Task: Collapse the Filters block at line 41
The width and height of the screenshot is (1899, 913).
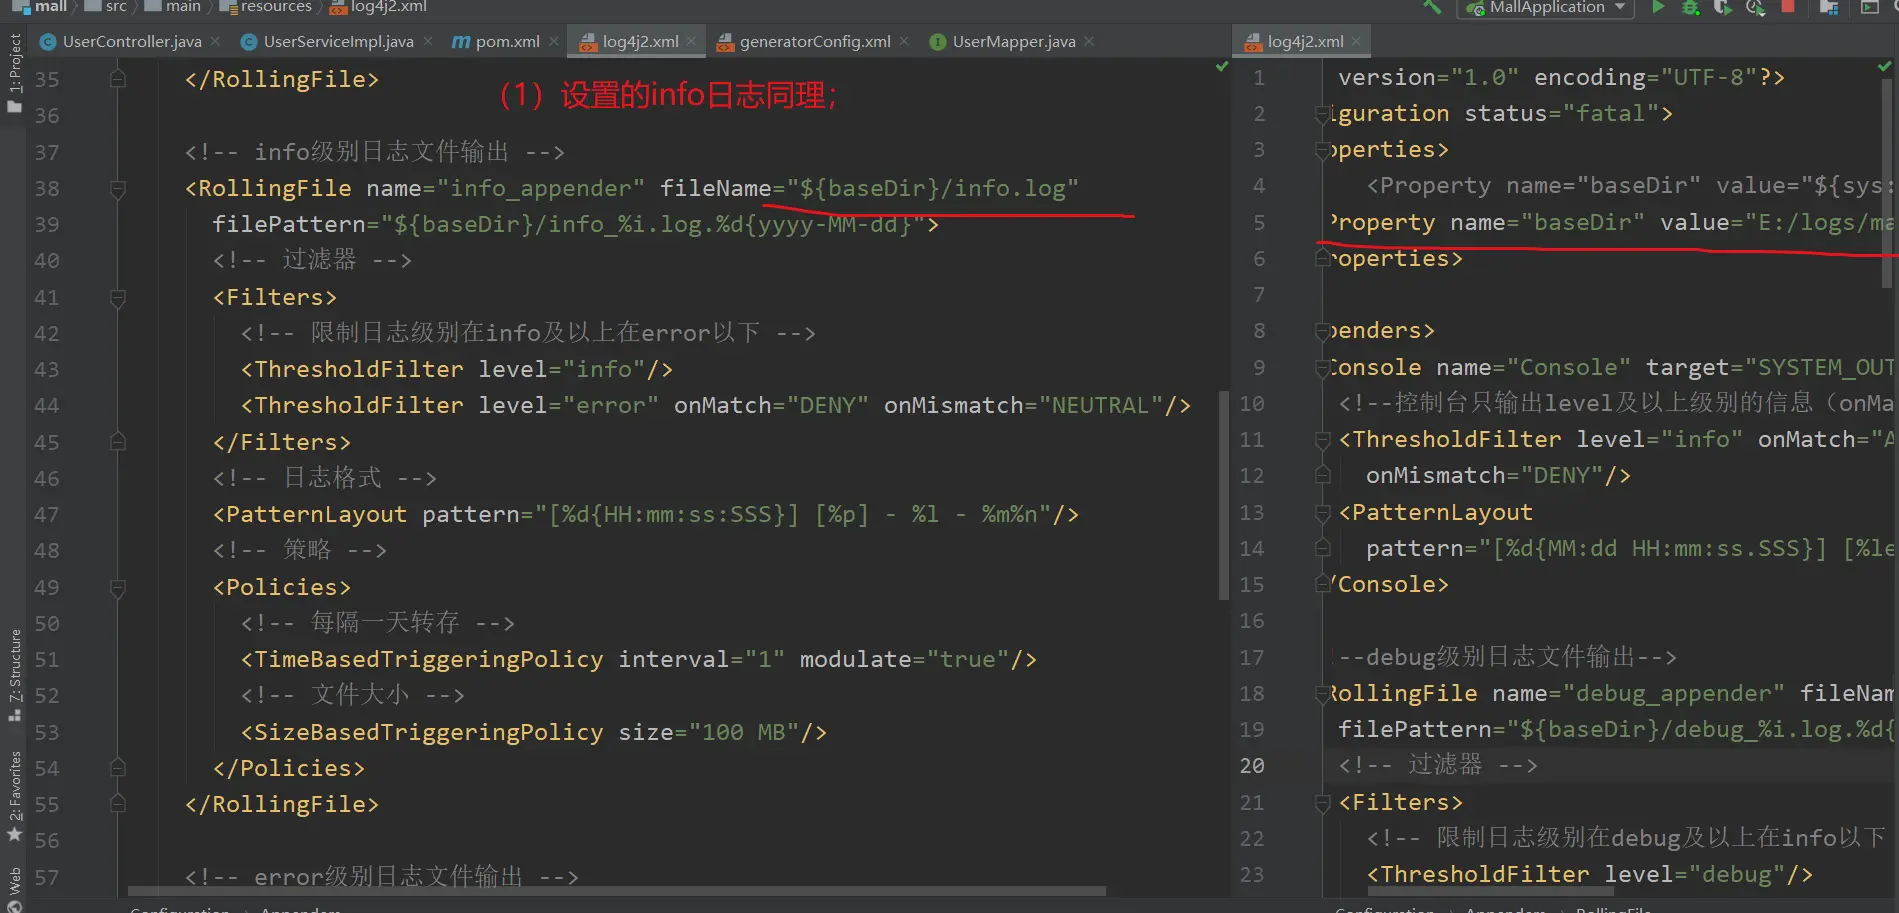Action: click(118, 297)
